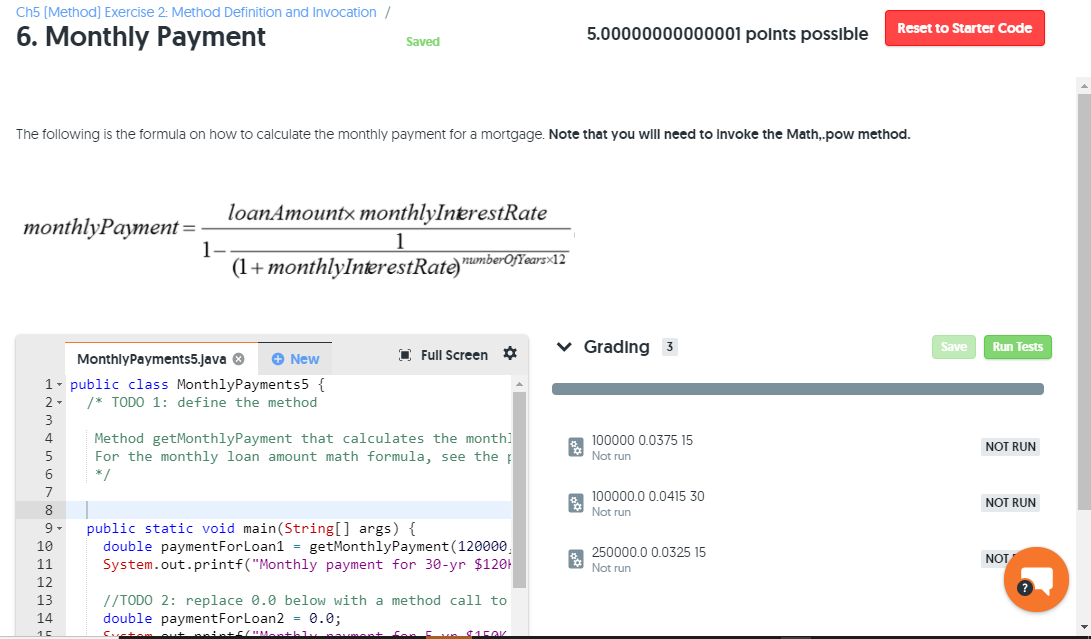Open the editor settings gear icon
Screen dimensions: 1091x639
tap(510, 354)
